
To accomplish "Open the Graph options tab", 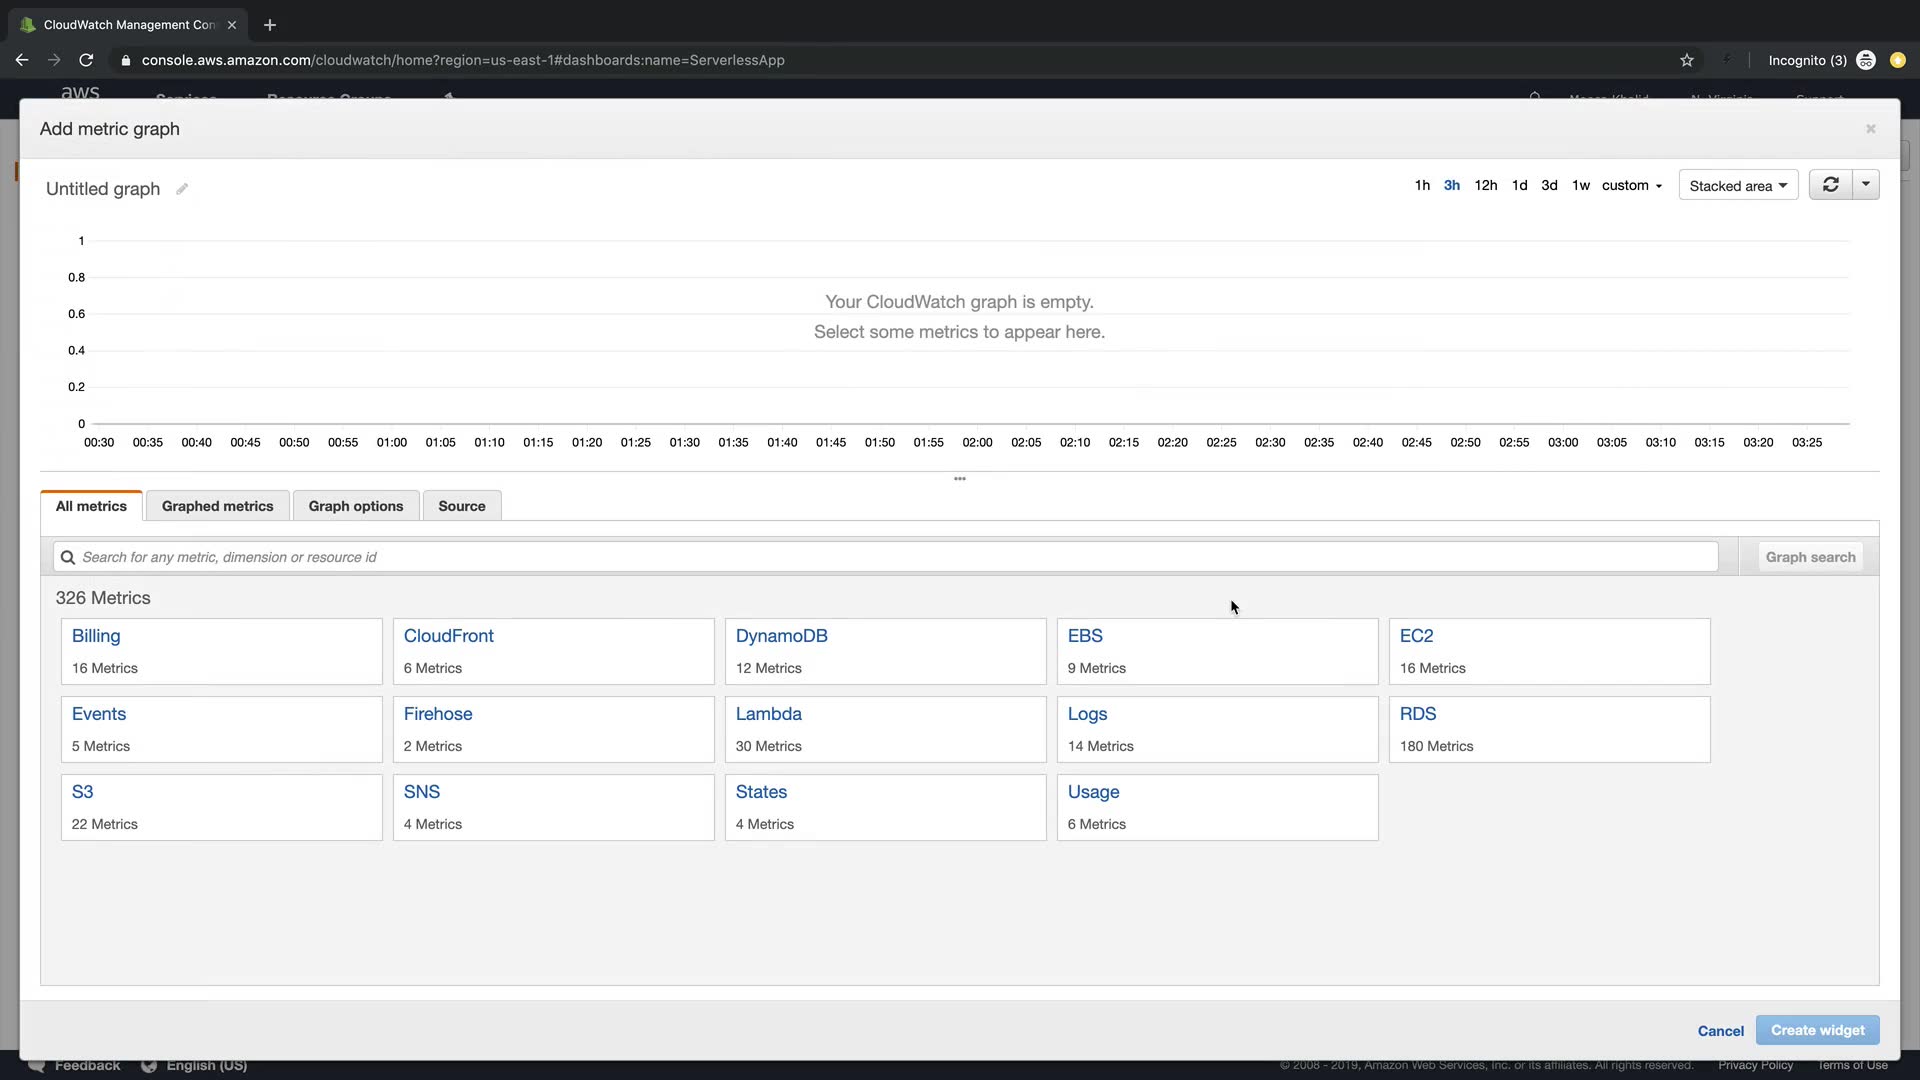I will click(356, 506).
